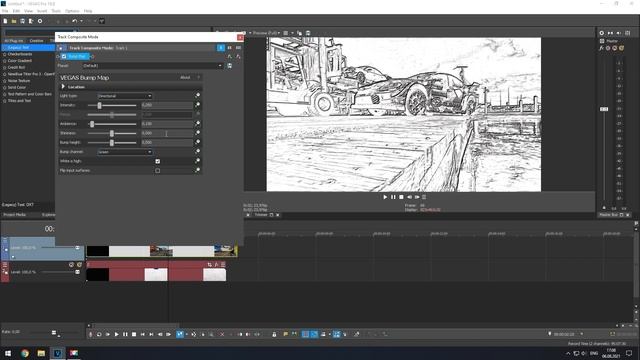Click the New project toolbar icon
640x360 pixels.
5,21
